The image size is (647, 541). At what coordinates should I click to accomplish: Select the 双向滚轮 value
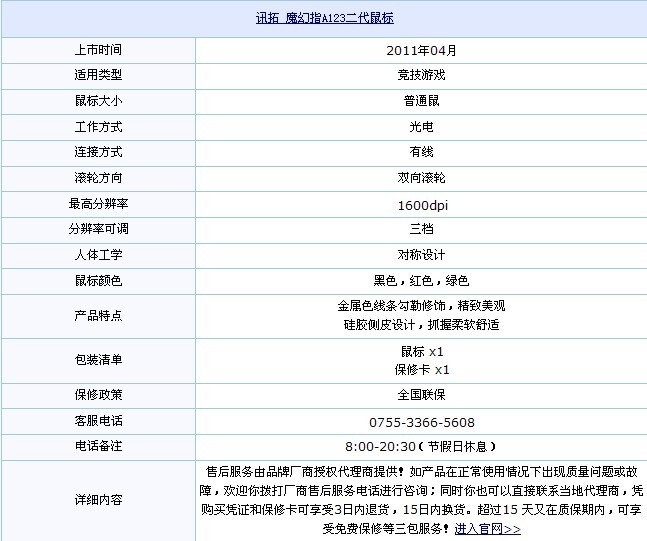click(421, 178)
